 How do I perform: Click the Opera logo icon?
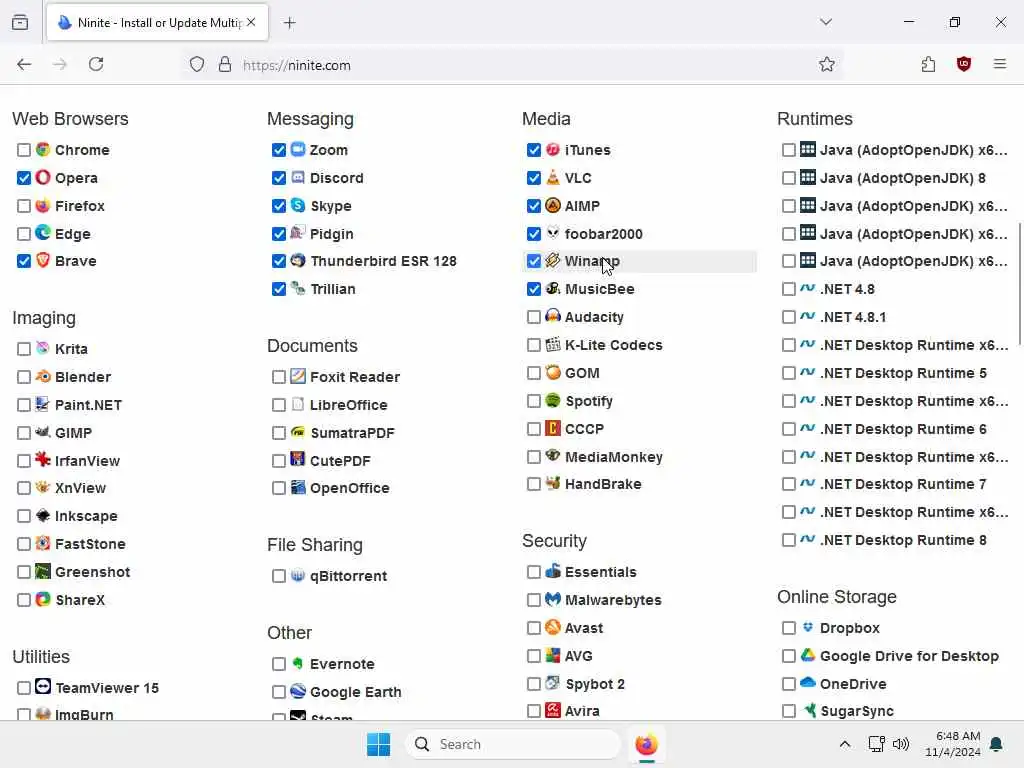(x=43, y=177)
